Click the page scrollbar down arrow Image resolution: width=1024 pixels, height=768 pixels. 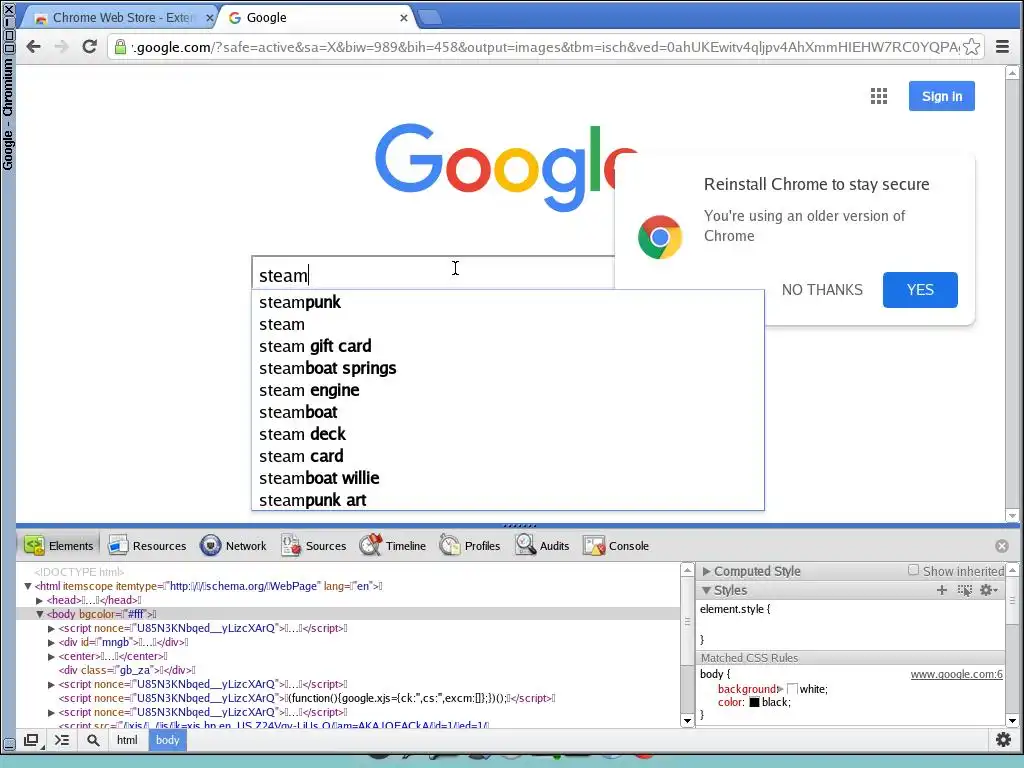pyautogui.click(x=1012, y=515)
